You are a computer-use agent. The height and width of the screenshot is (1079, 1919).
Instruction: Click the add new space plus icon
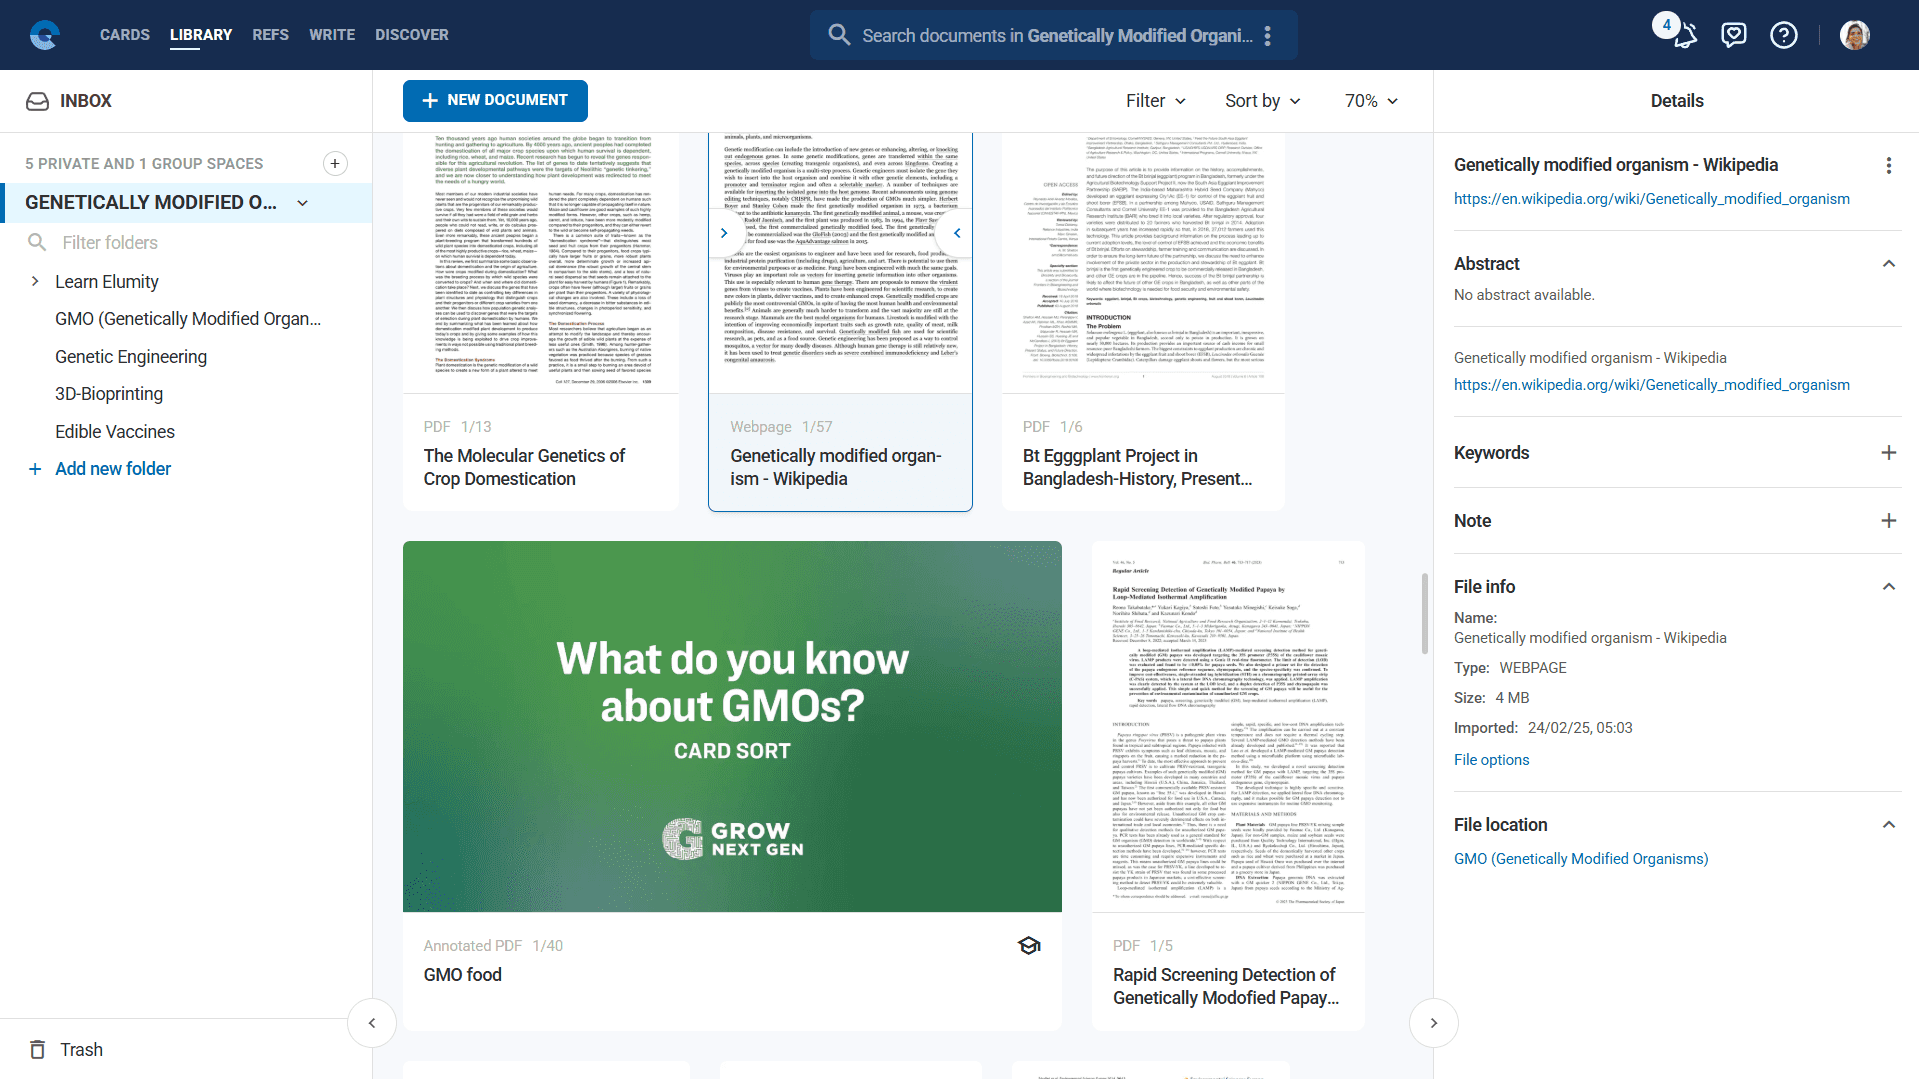pyautogui.click(x=335, y=163)
